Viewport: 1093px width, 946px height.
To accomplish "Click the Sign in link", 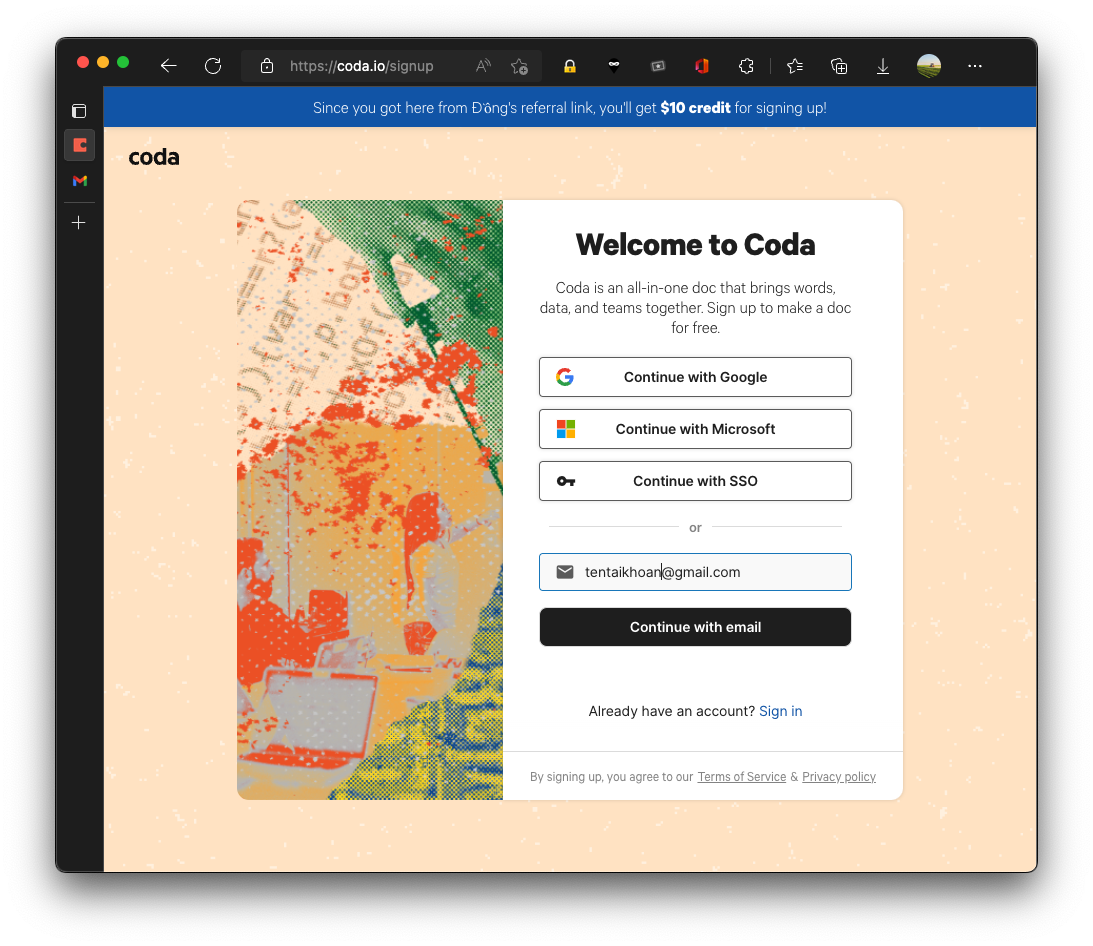I will pos(780,711).
